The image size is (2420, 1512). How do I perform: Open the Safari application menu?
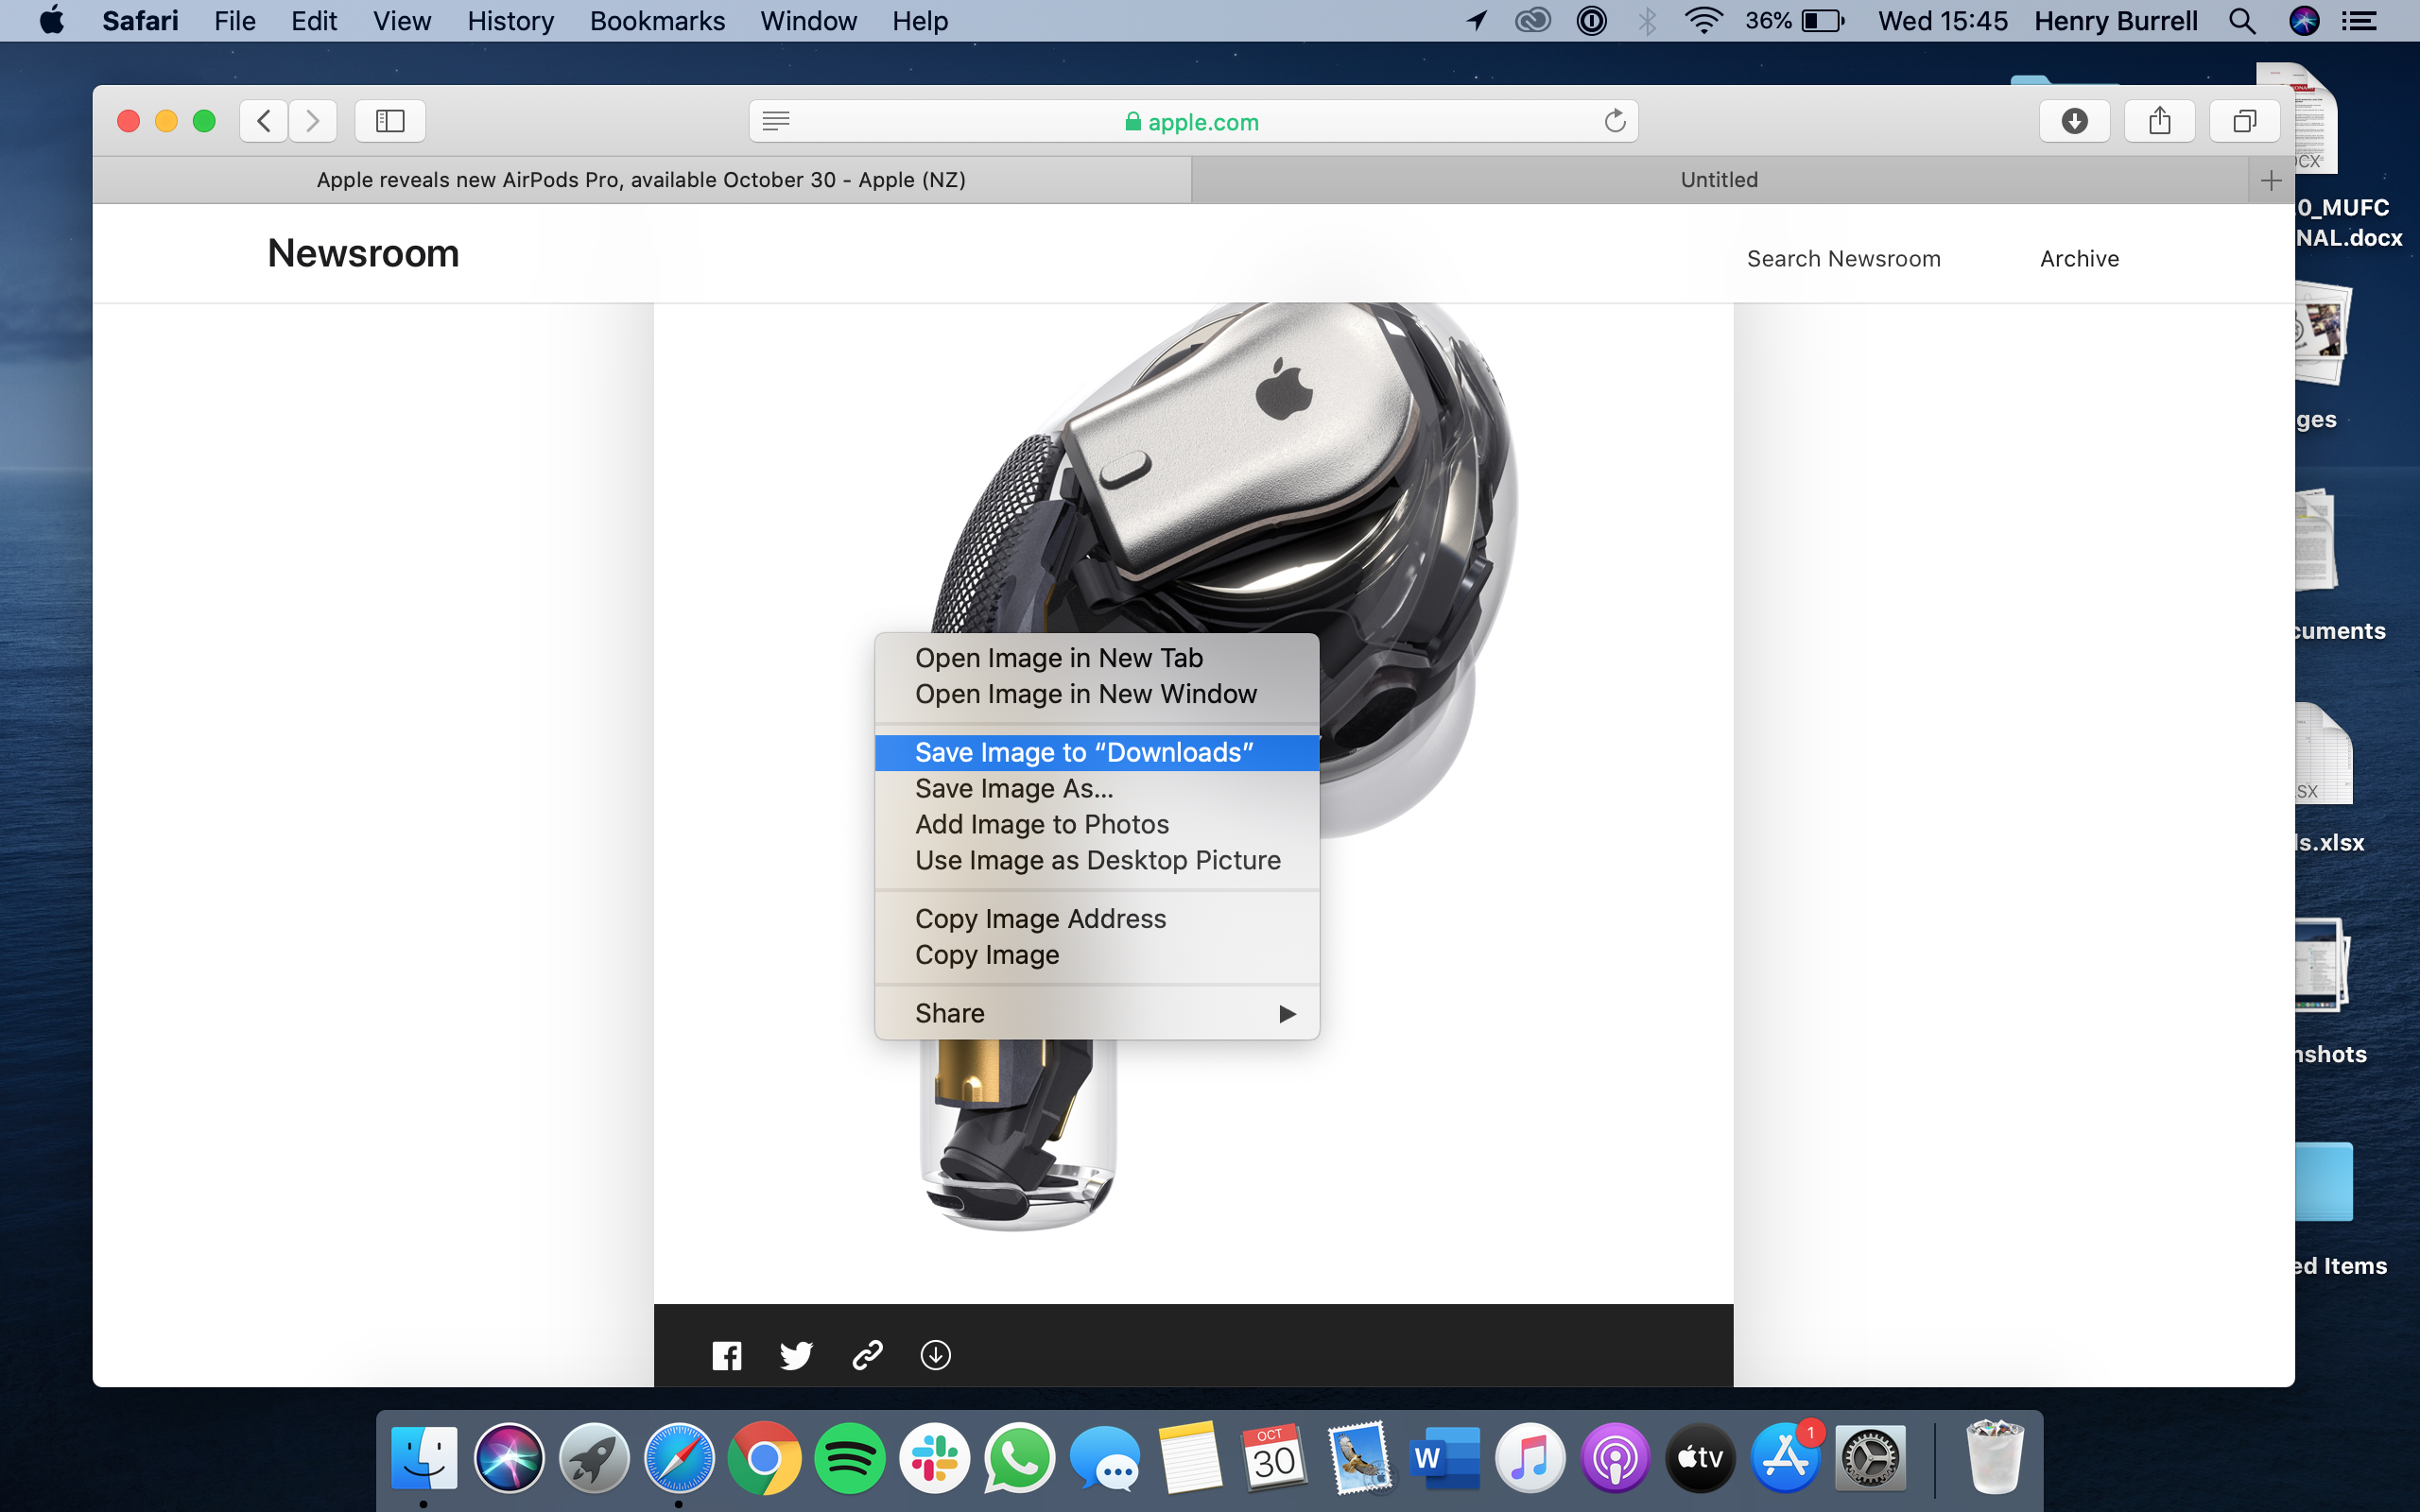(x=140, y=21)
